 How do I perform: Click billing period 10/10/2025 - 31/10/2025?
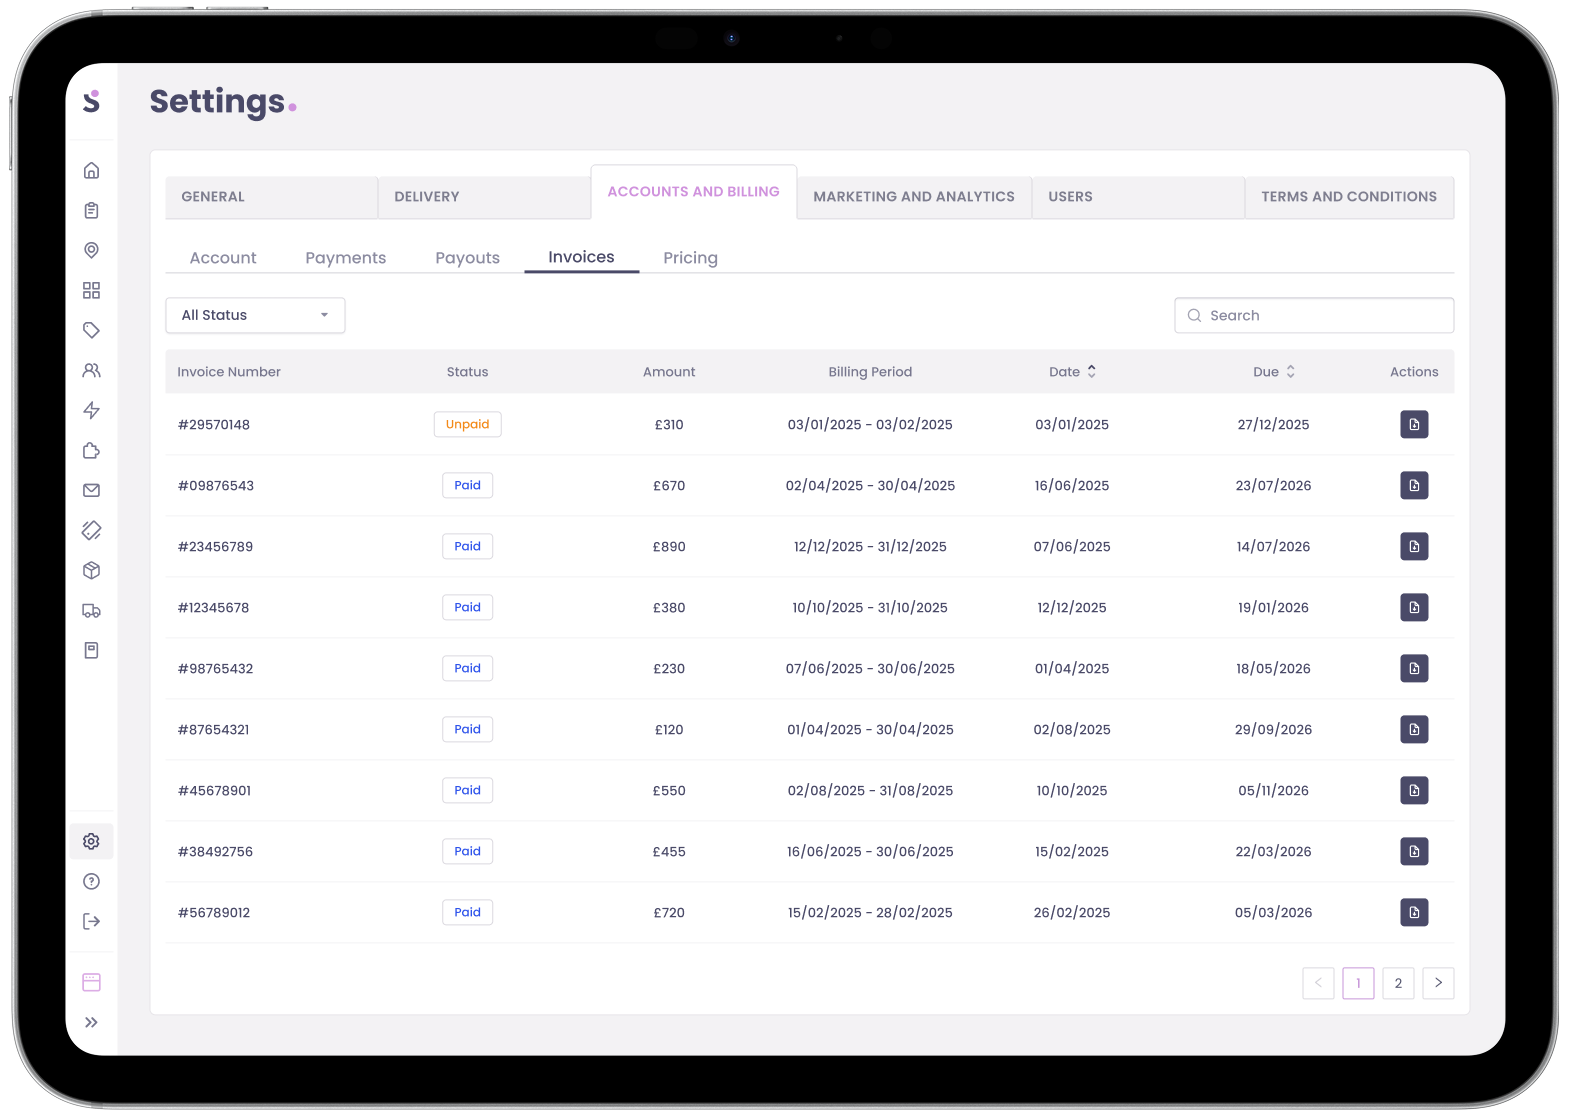[870, 607]
